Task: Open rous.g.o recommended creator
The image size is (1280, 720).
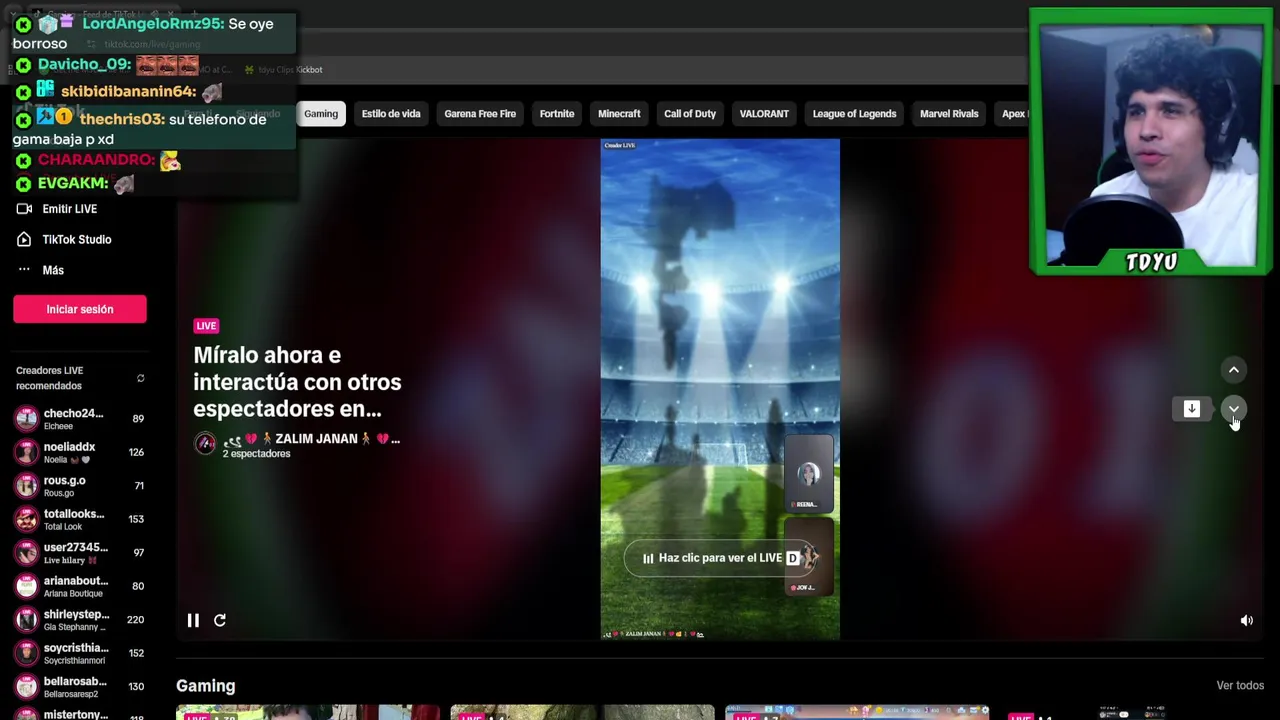Action: click(x=80, y=486)
